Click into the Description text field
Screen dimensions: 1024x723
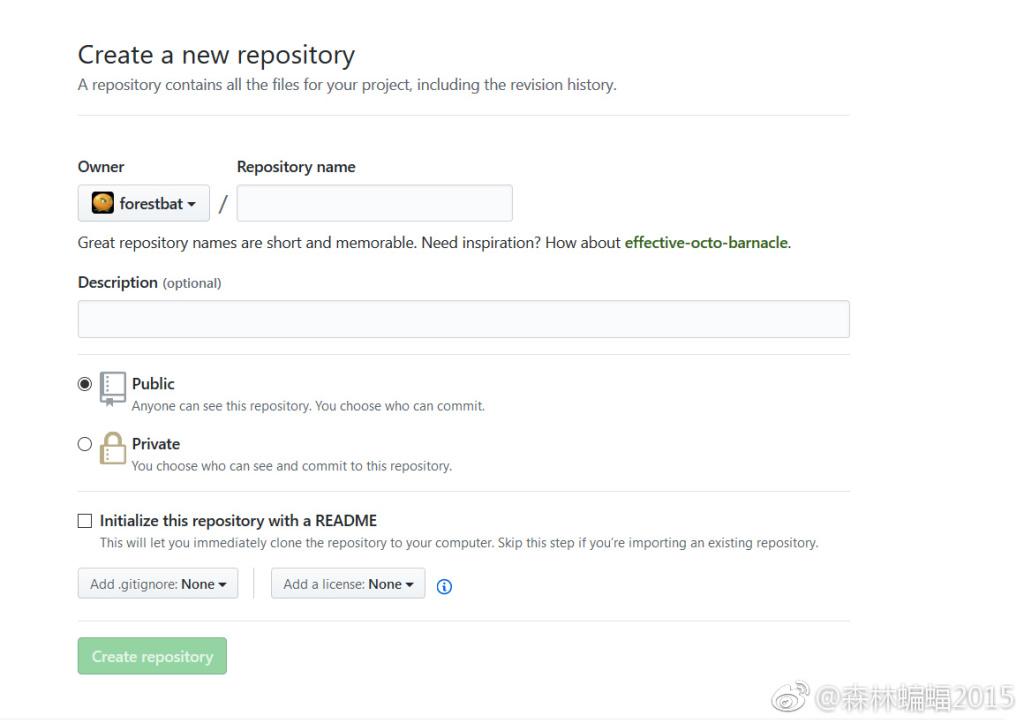(x=463, y=319)
